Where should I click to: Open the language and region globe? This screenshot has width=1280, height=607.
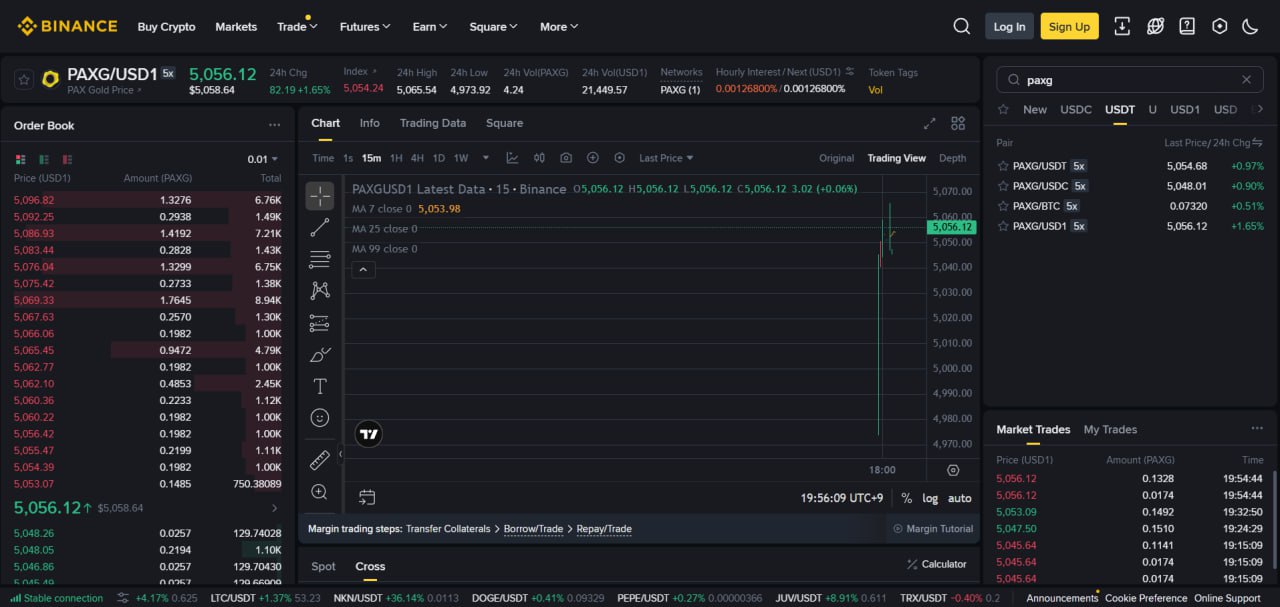[x=1155, y=27]
